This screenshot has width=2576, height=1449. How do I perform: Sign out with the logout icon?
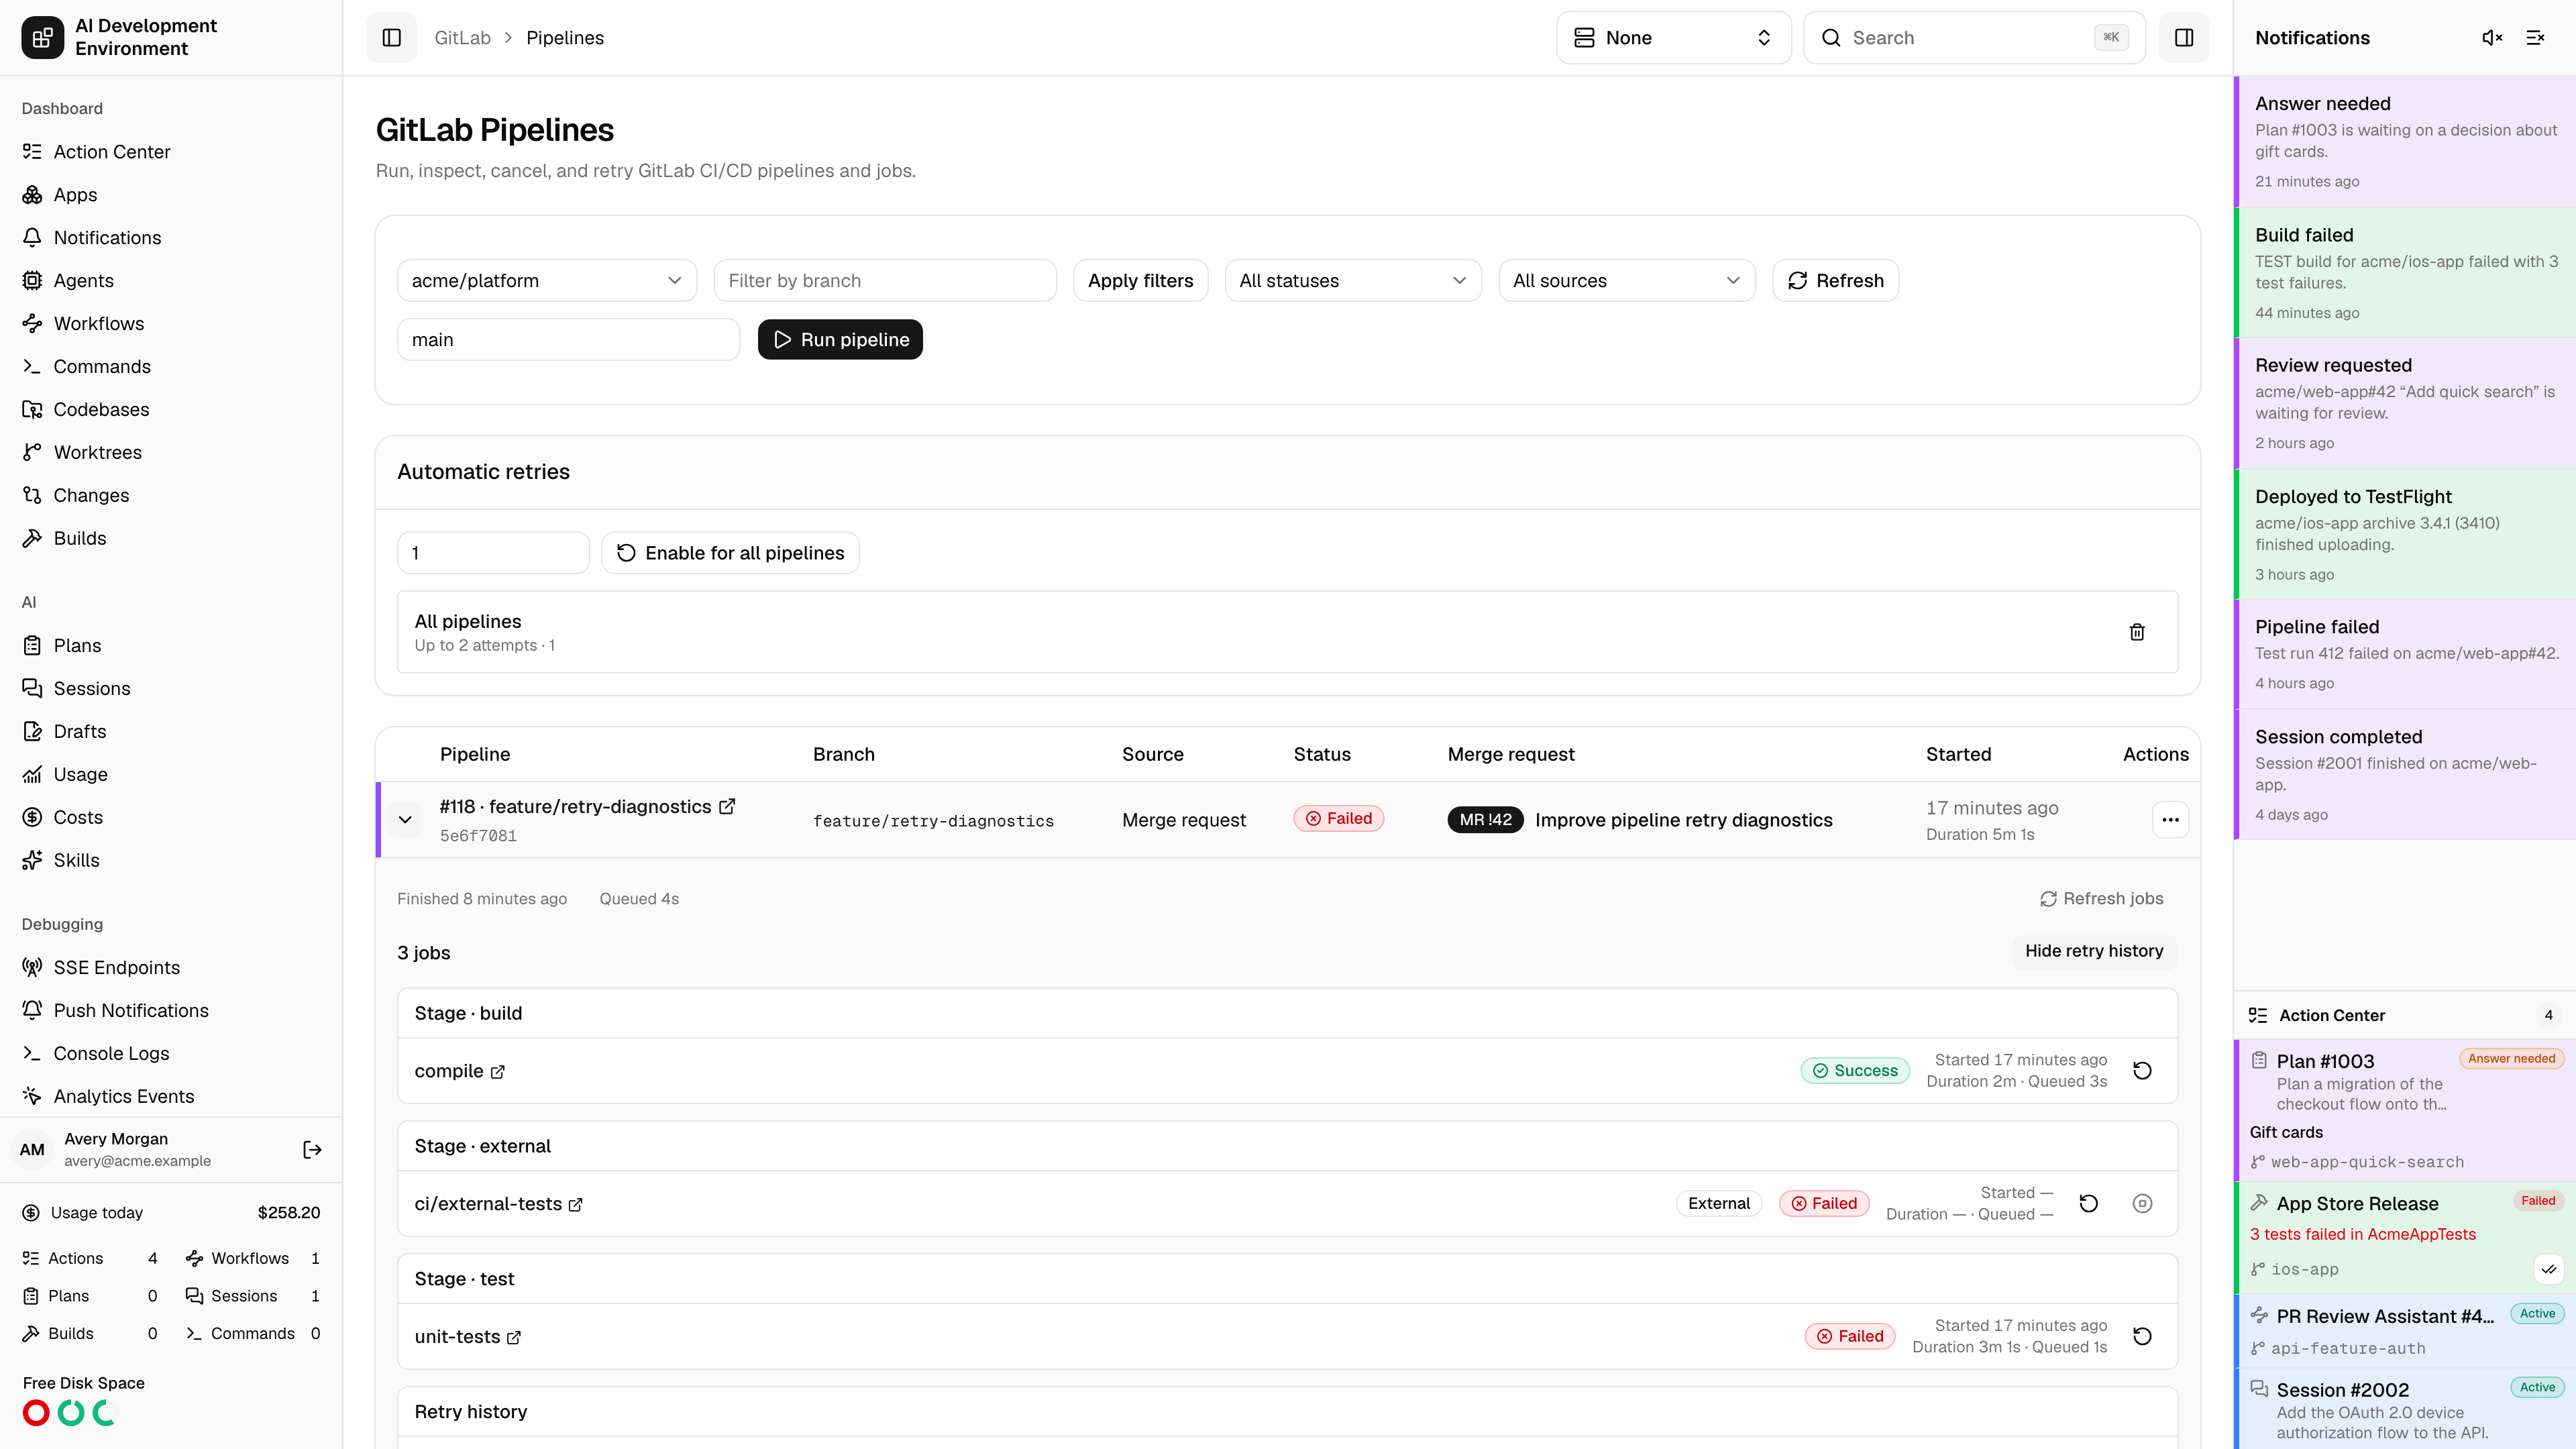[x=312, y=1150]
